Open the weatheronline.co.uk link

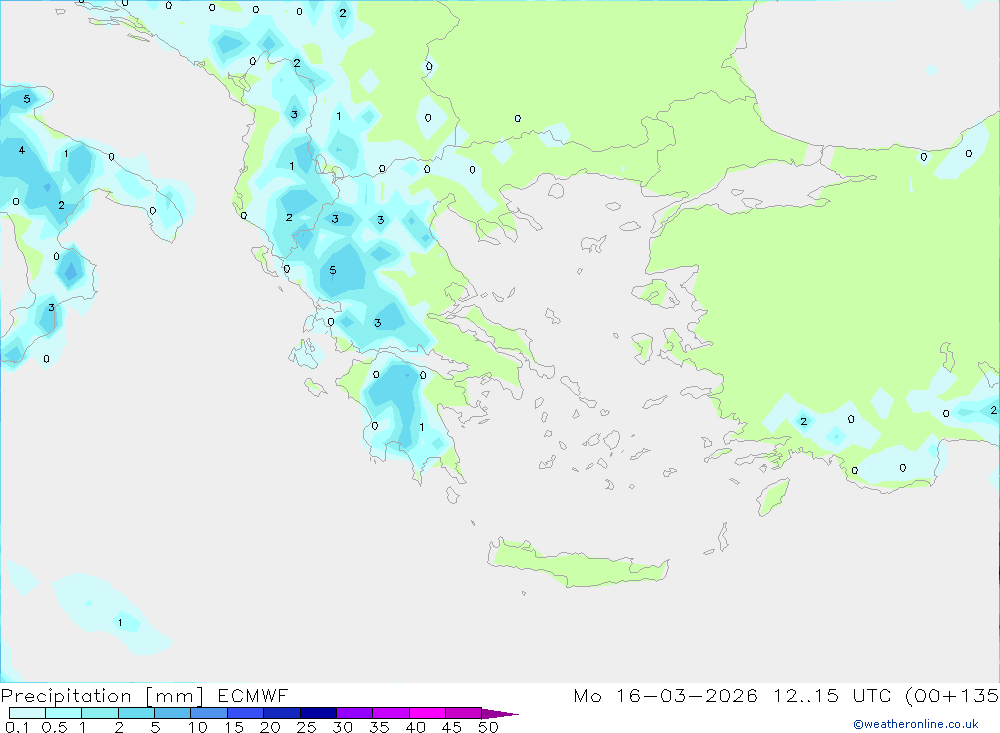pos(916,724)
